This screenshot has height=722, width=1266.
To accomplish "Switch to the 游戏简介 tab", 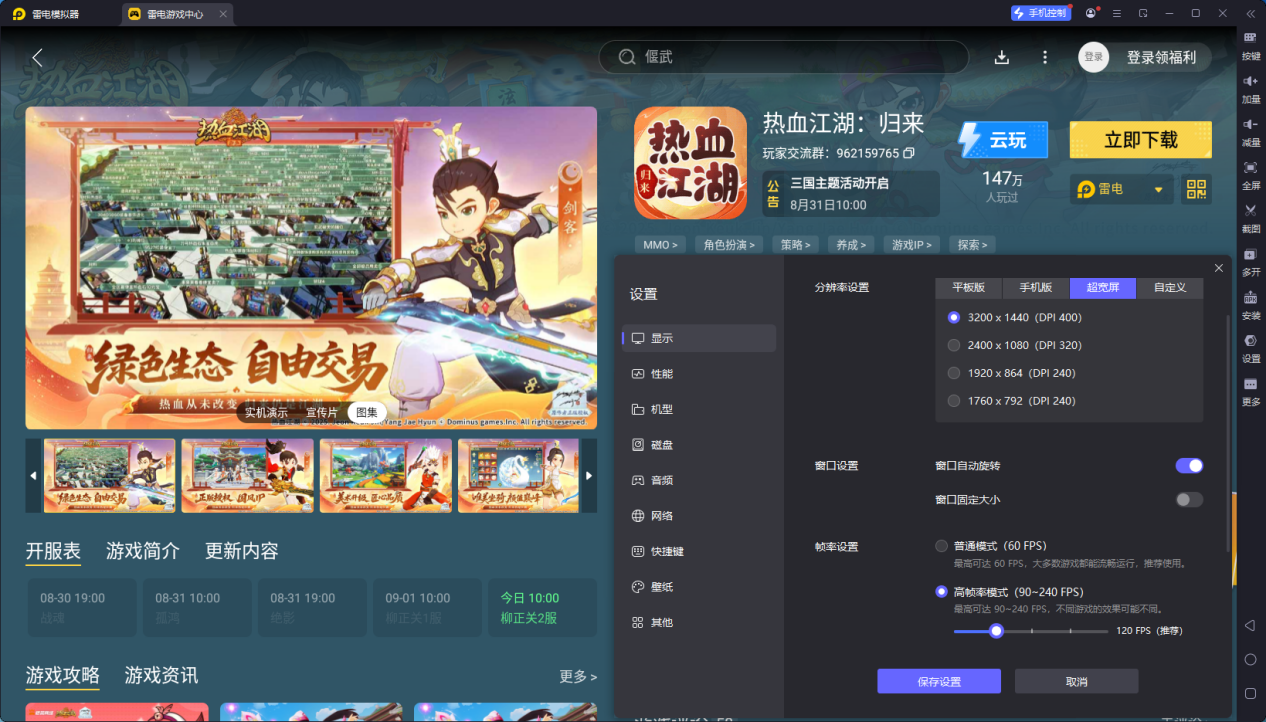I will point(143,551).
